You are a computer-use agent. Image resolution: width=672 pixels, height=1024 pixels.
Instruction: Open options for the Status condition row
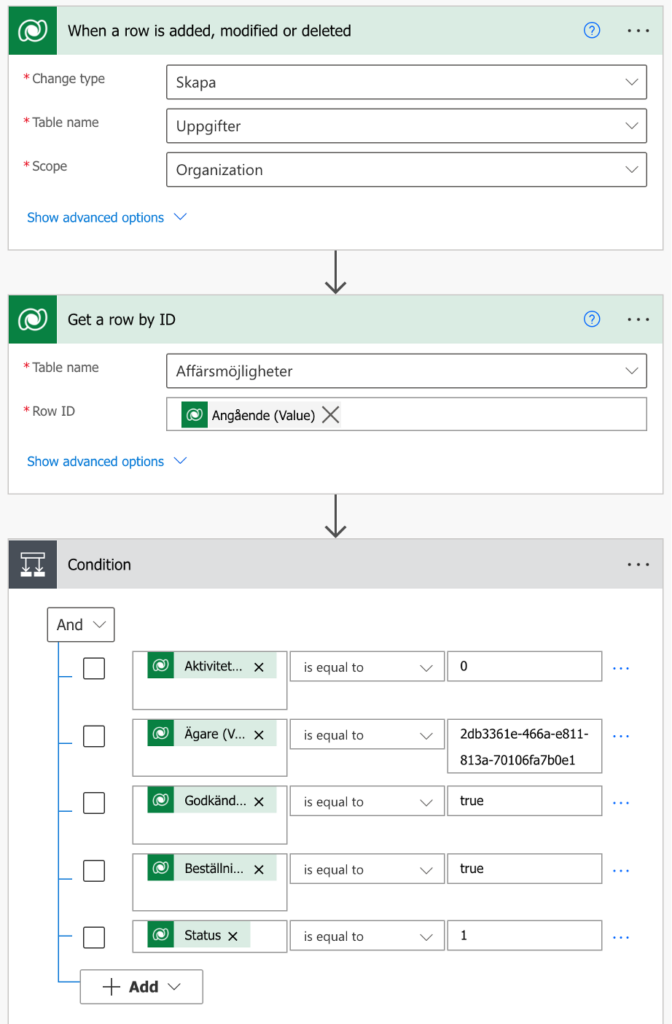click(620, 937)
